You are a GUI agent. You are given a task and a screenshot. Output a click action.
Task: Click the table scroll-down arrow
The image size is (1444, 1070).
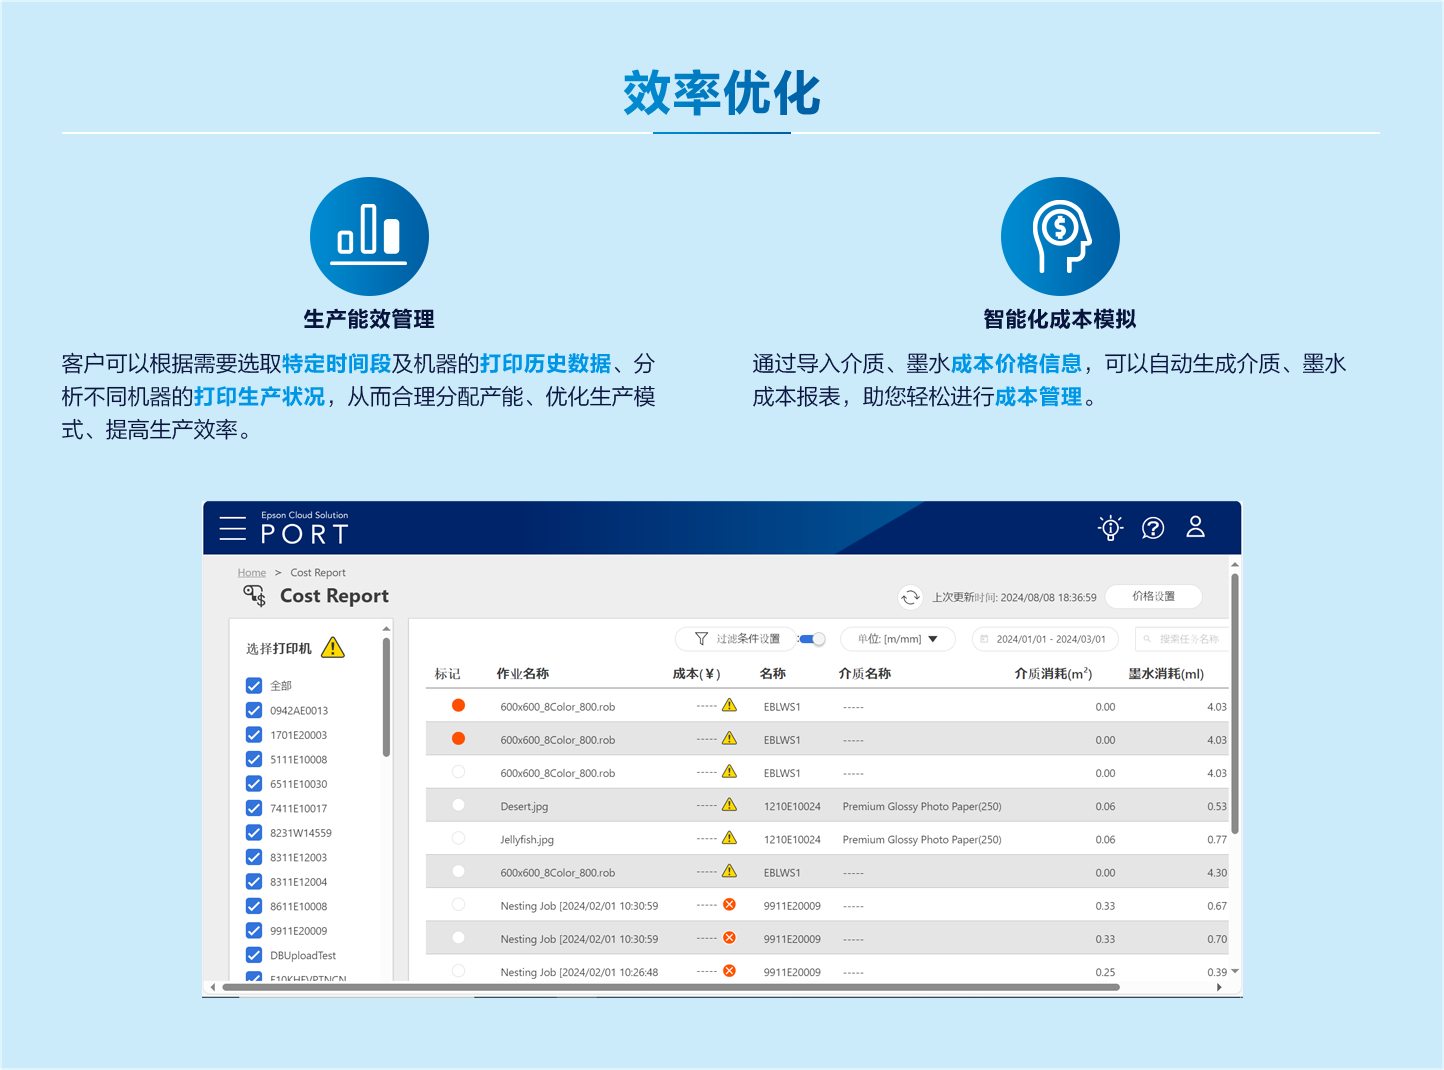tap(1235, 971)
